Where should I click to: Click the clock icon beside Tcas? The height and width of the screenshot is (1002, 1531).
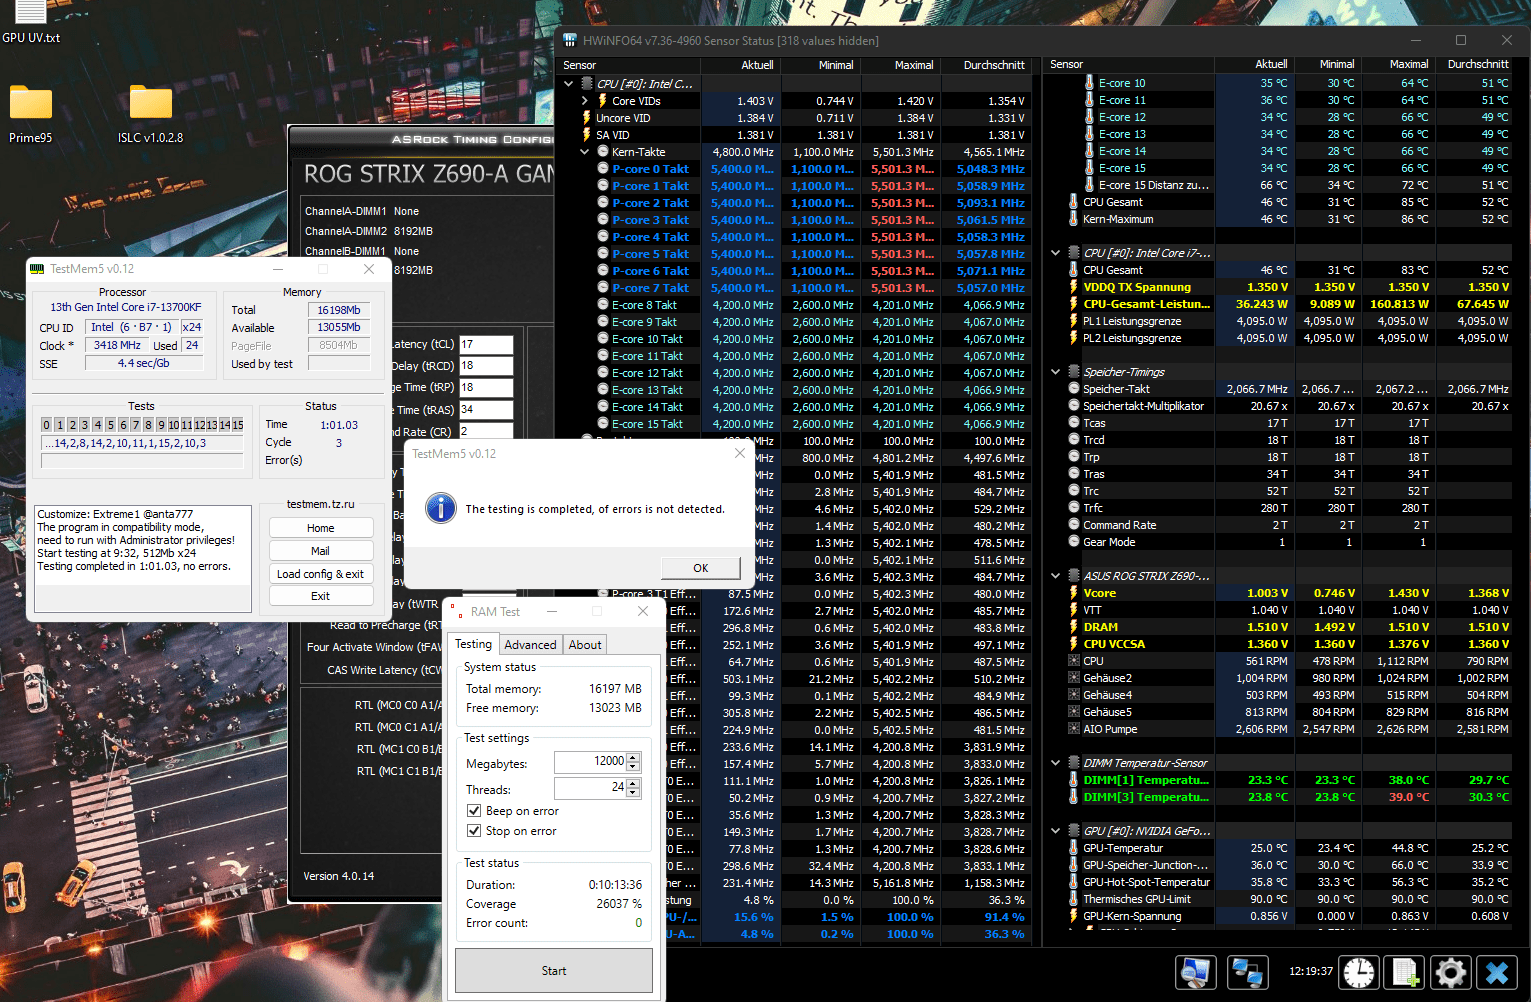tap(1074, 423)
